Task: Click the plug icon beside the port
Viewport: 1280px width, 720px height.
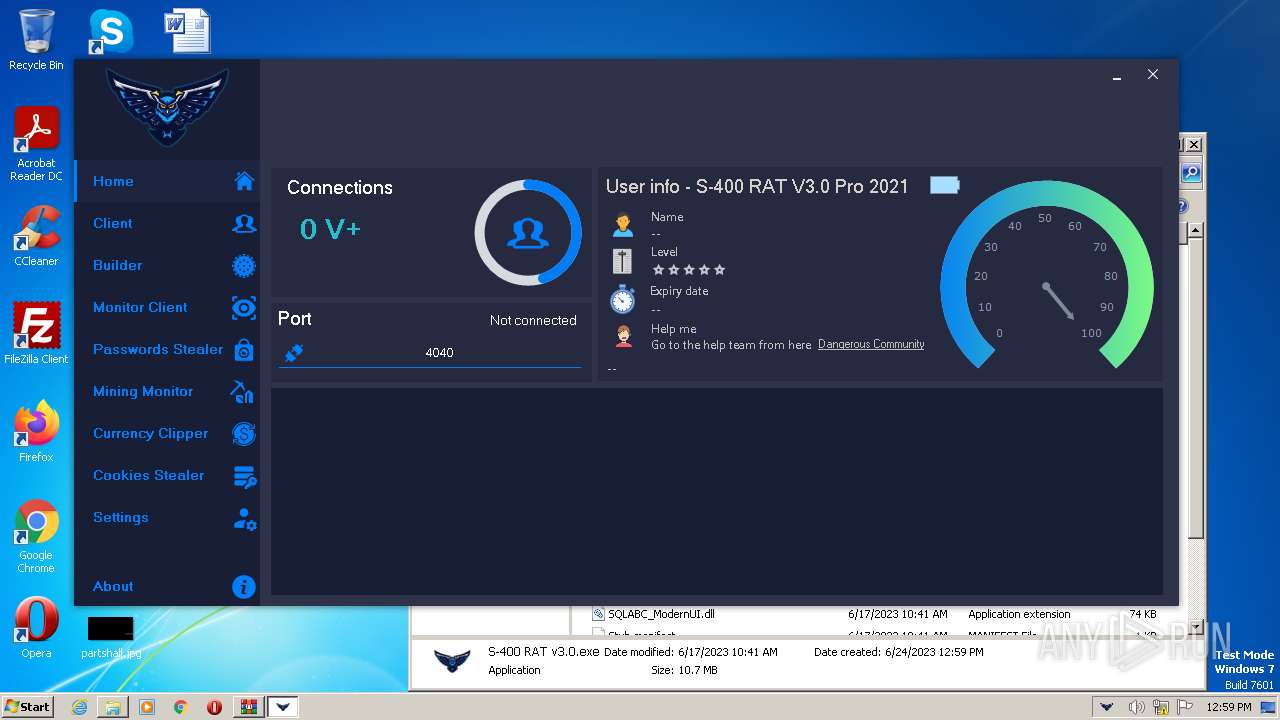Action: point(294,352)
